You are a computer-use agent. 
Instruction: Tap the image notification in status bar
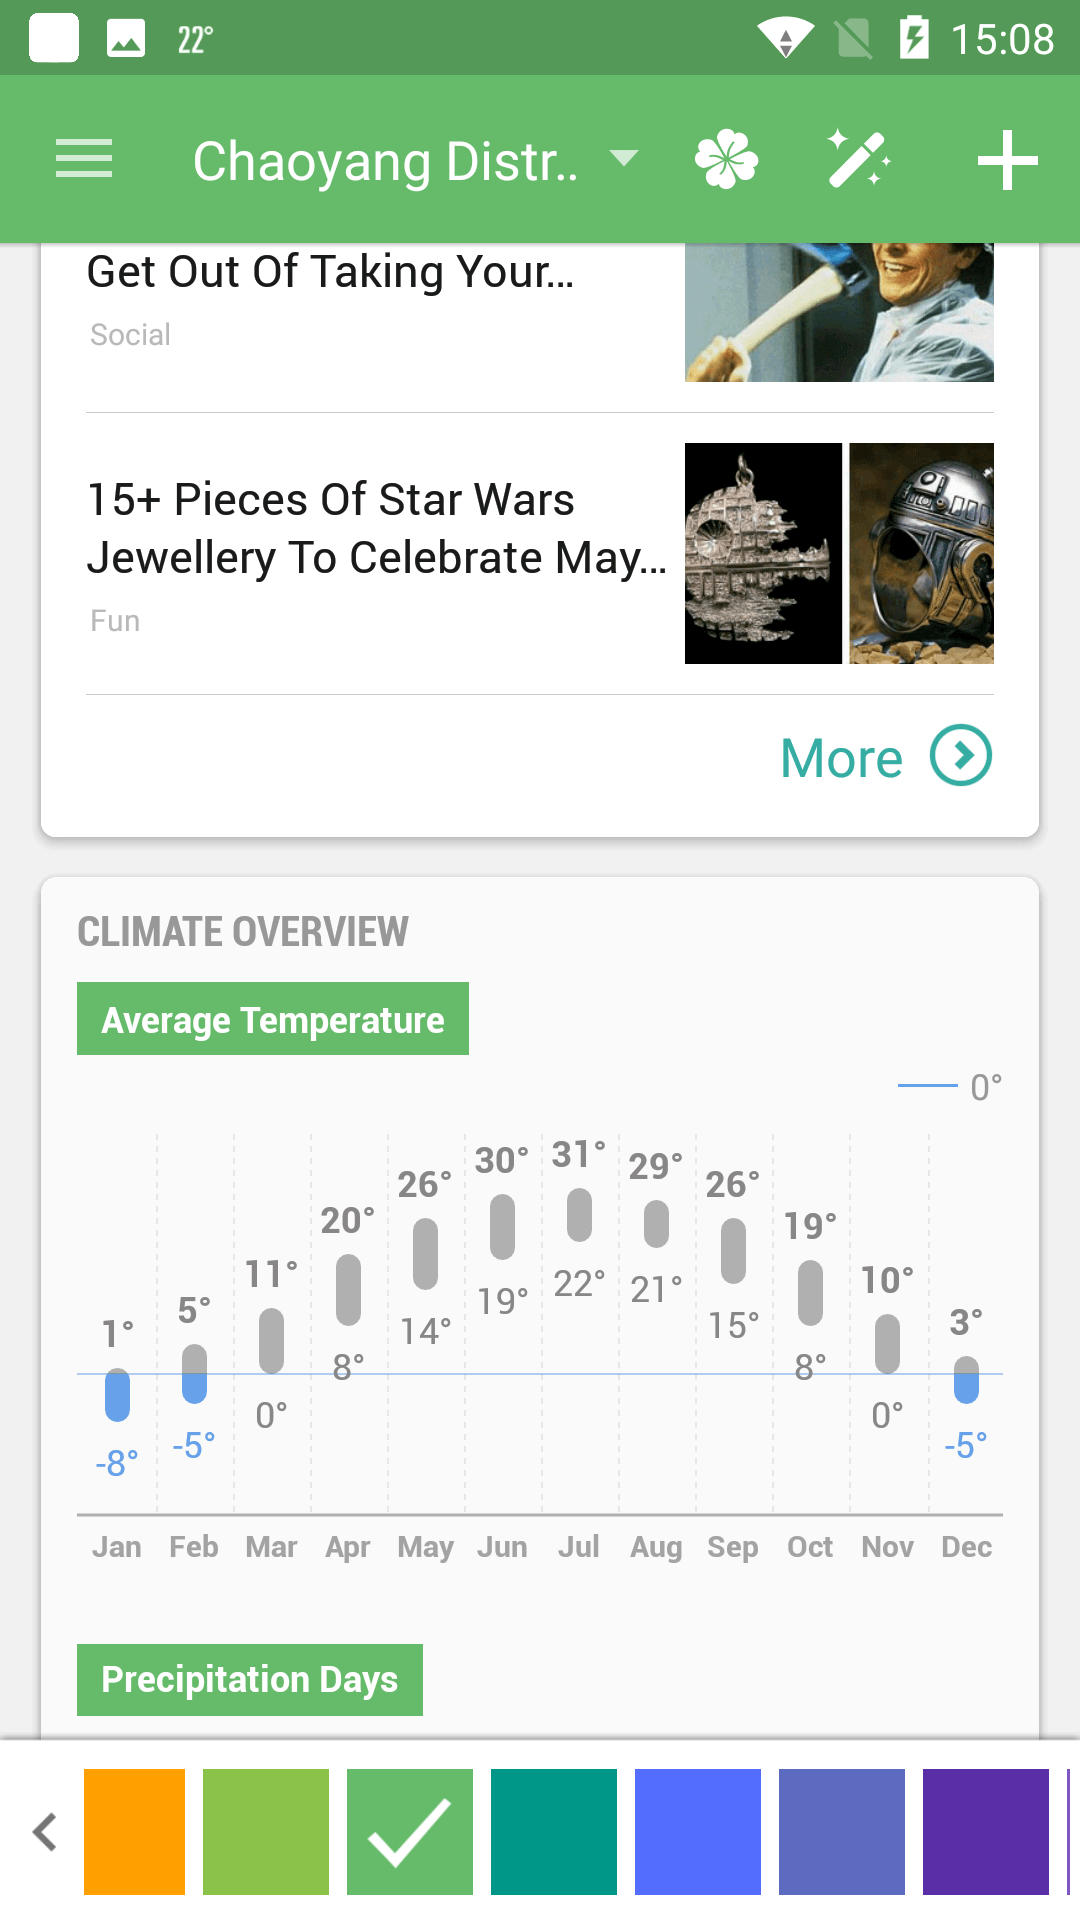(126, 40)
